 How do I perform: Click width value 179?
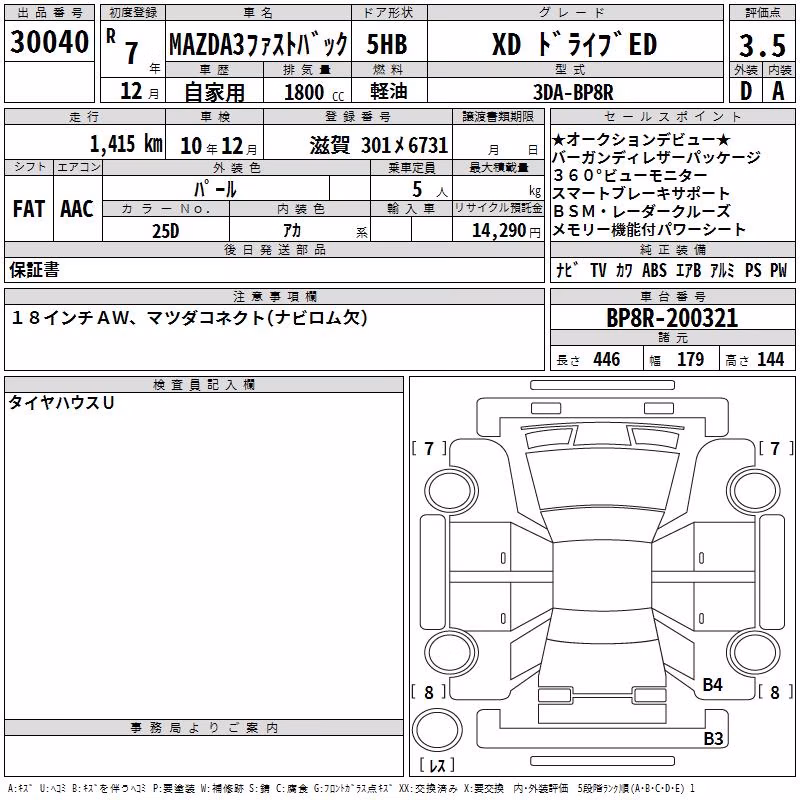click(x=690, y=359)
